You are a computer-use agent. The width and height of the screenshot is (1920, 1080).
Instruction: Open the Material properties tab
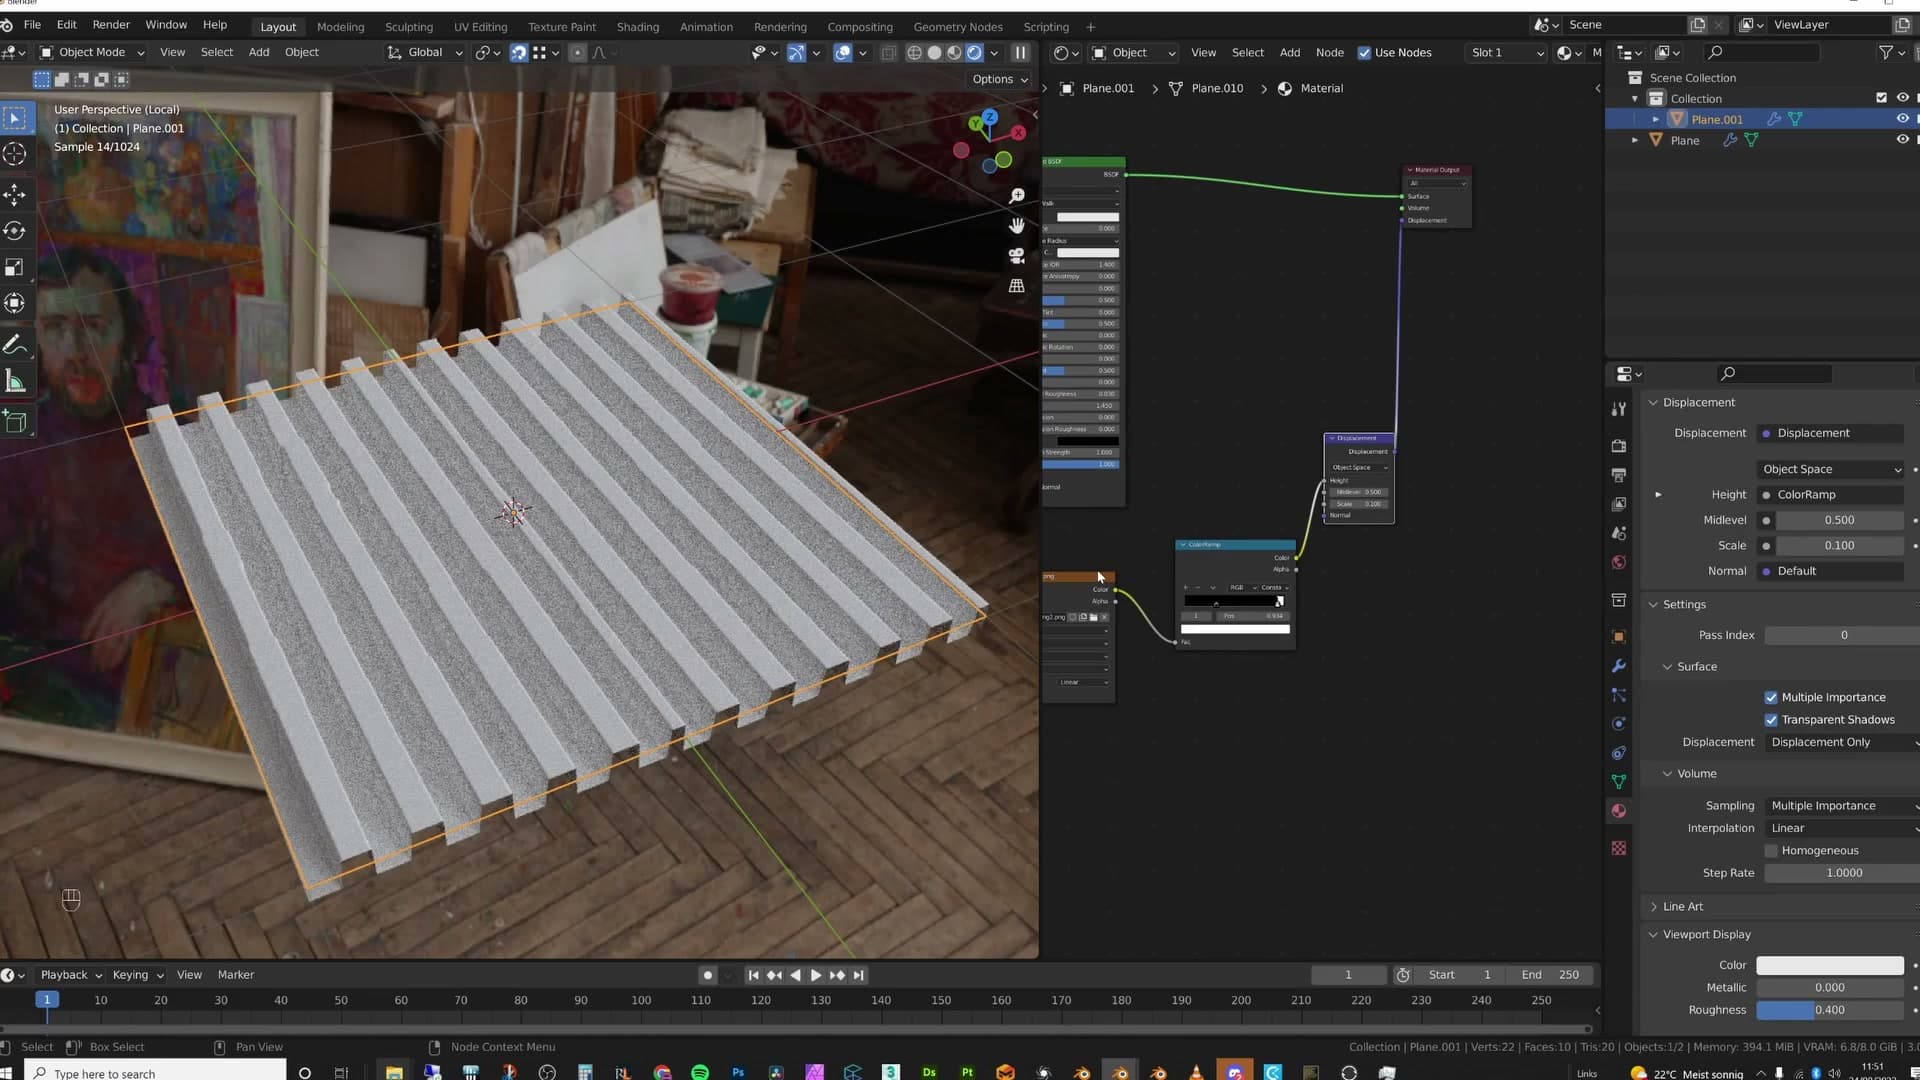[x=1619, y=811]
